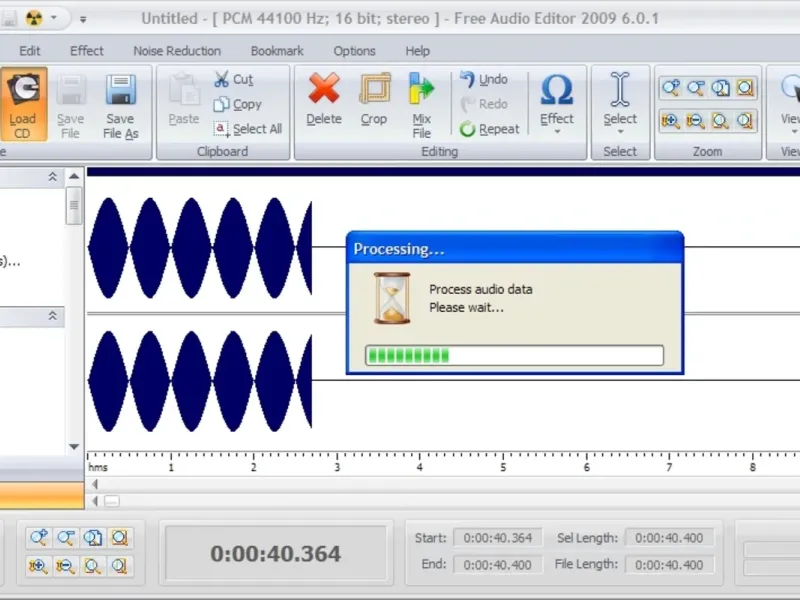Click the Save File As icon
Image resolution: width=800 pixels, height=600 pixels.
click(120, 90)
